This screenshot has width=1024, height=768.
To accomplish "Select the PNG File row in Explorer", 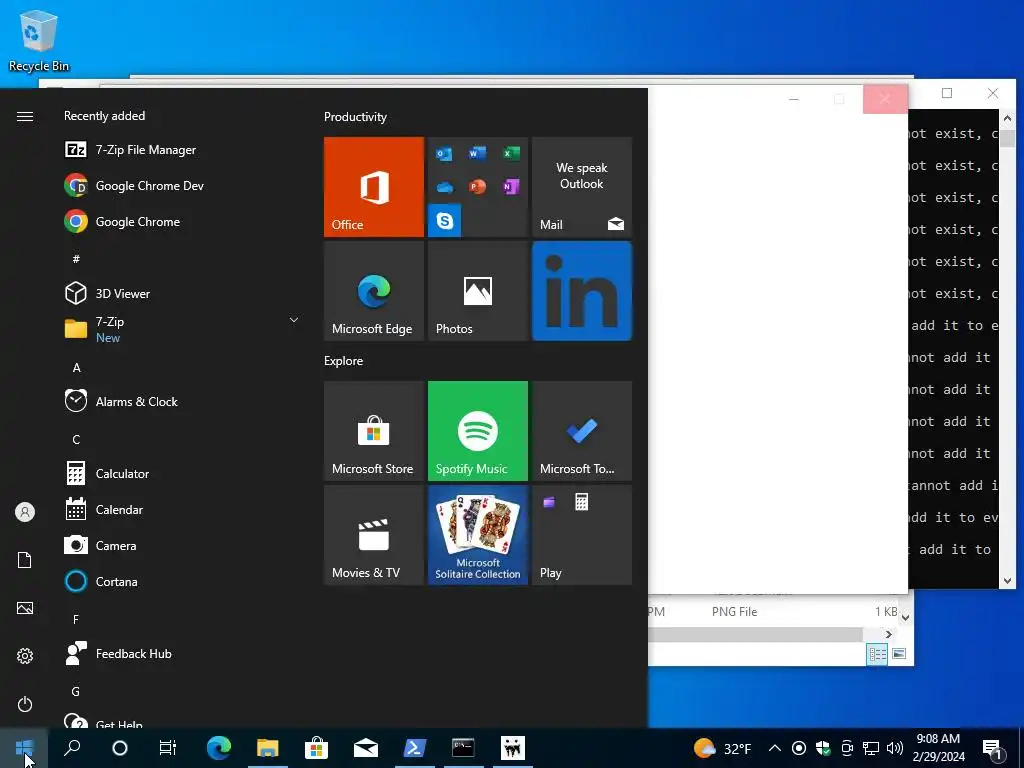I will 773,612.
